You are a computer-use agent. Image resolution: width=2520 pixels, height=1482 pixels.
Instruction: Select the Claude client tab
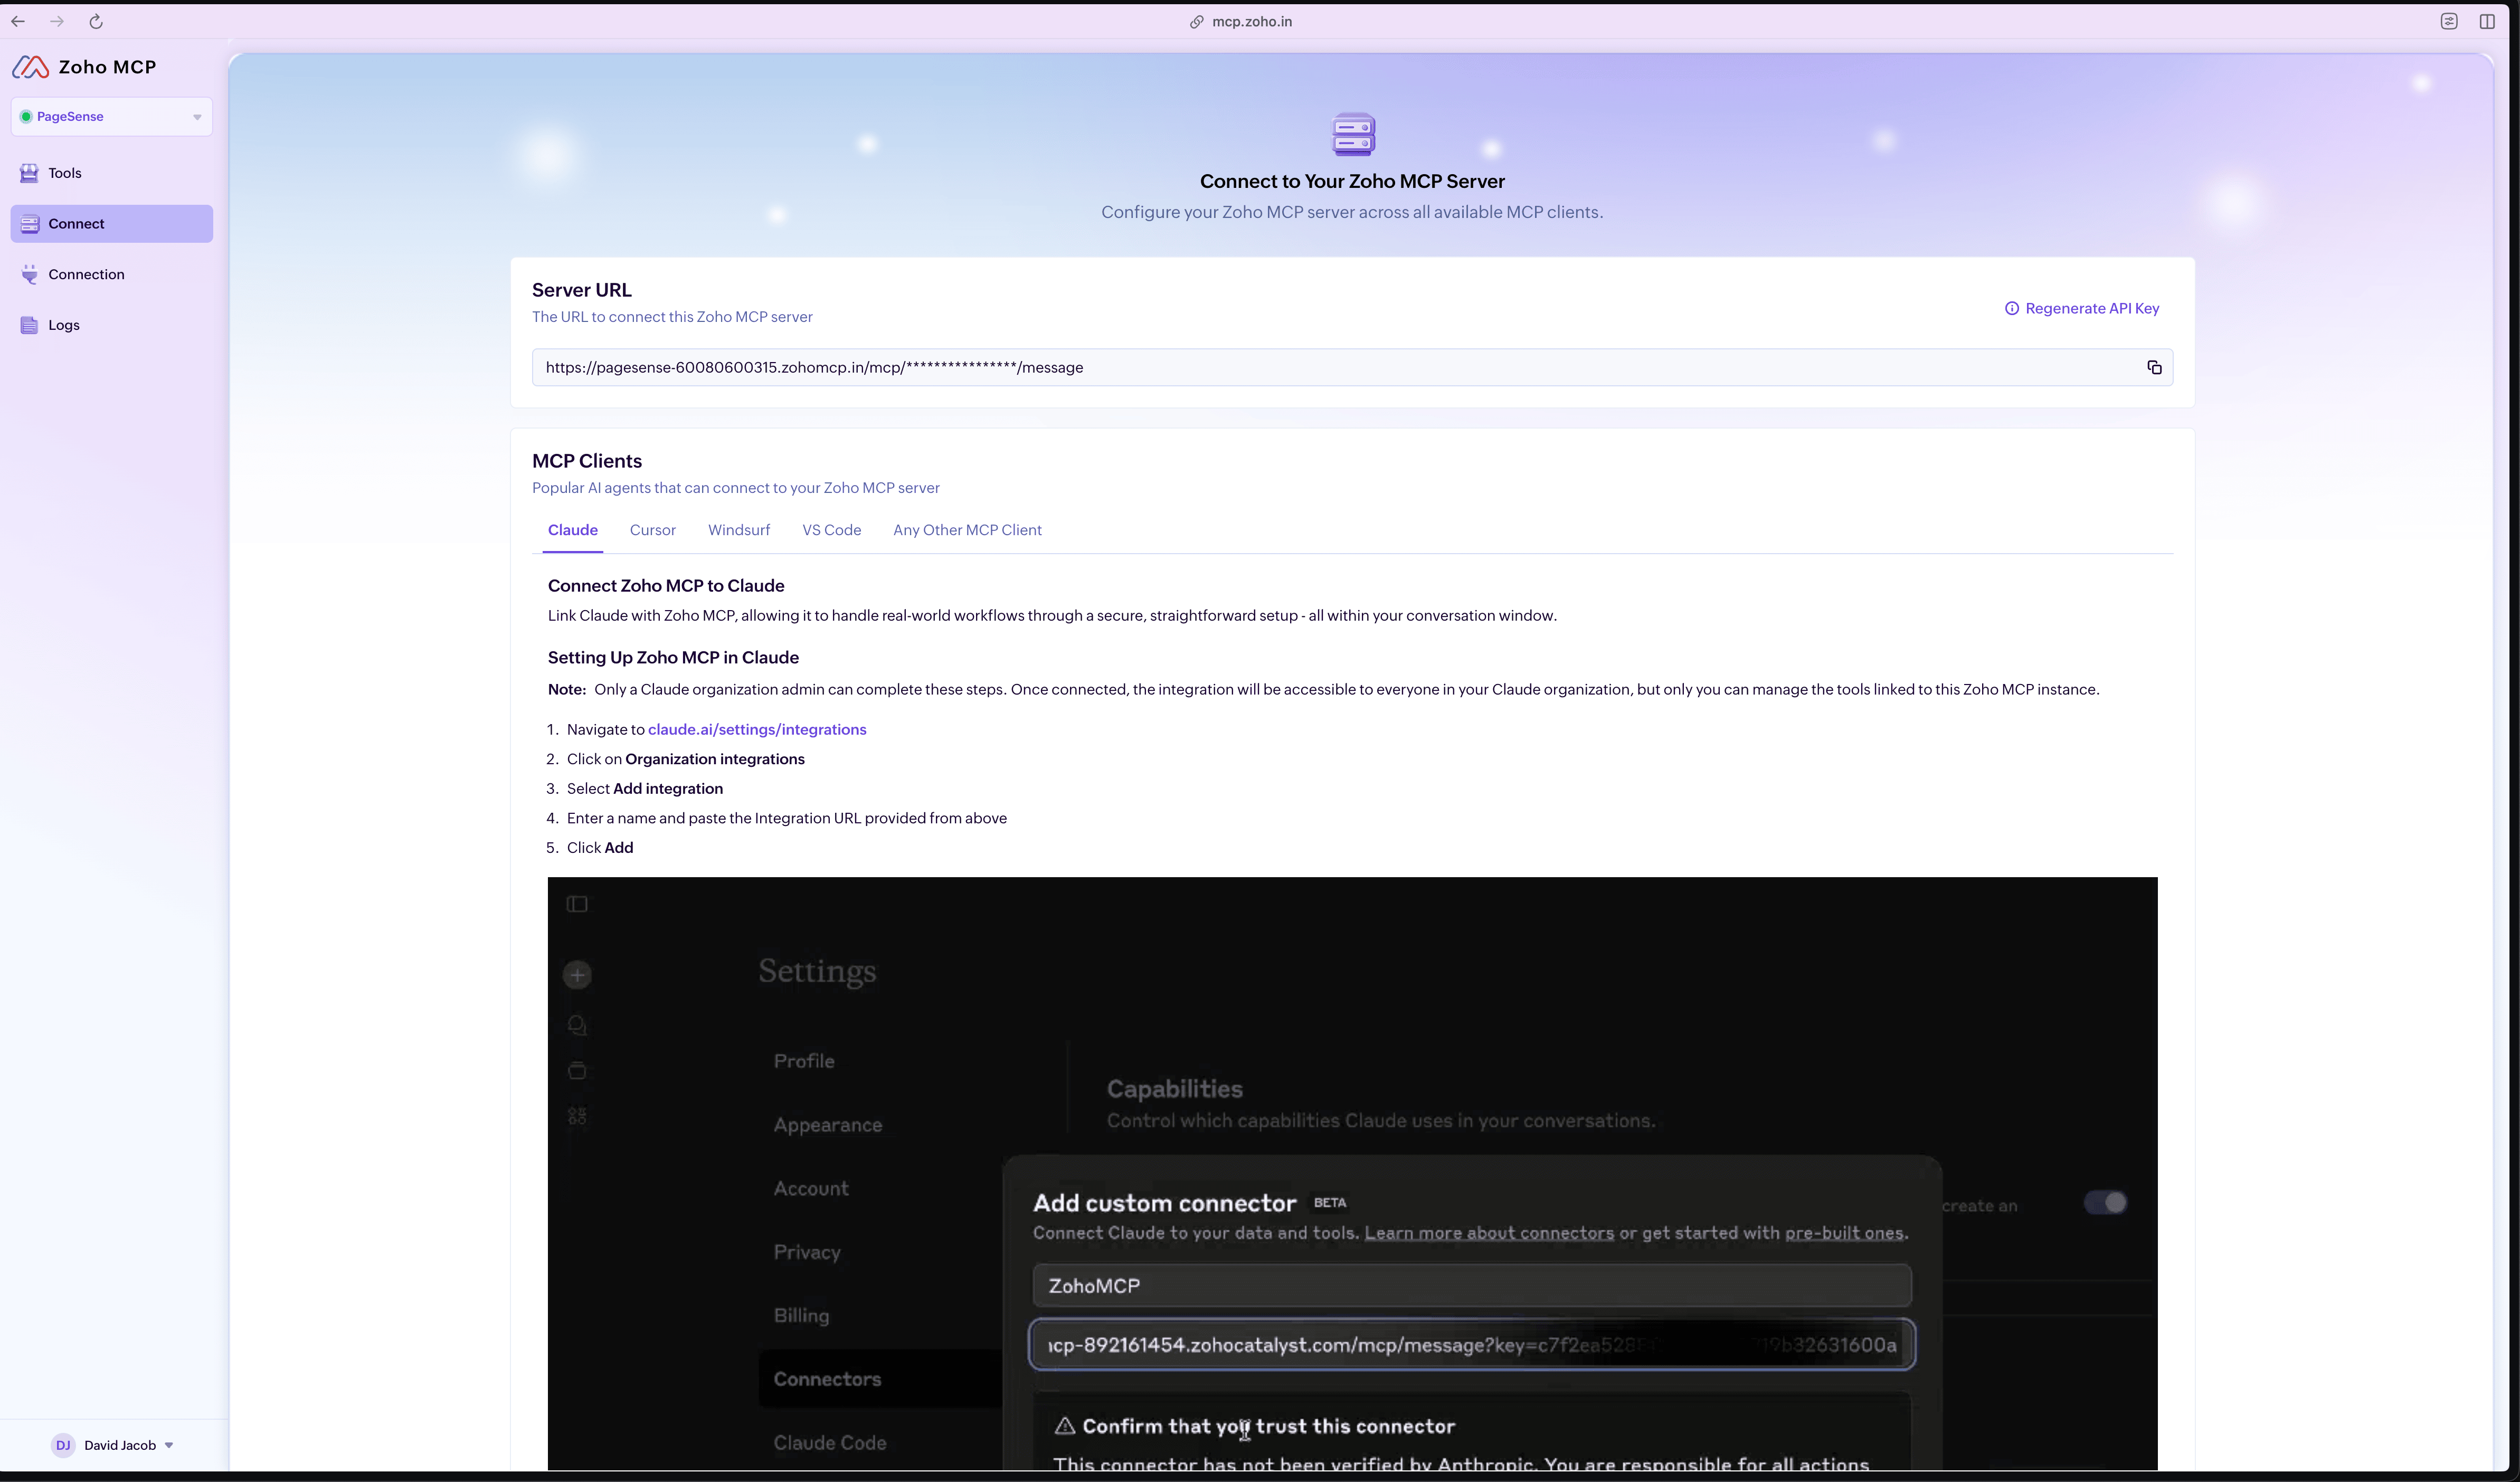(x=573, y=530)
